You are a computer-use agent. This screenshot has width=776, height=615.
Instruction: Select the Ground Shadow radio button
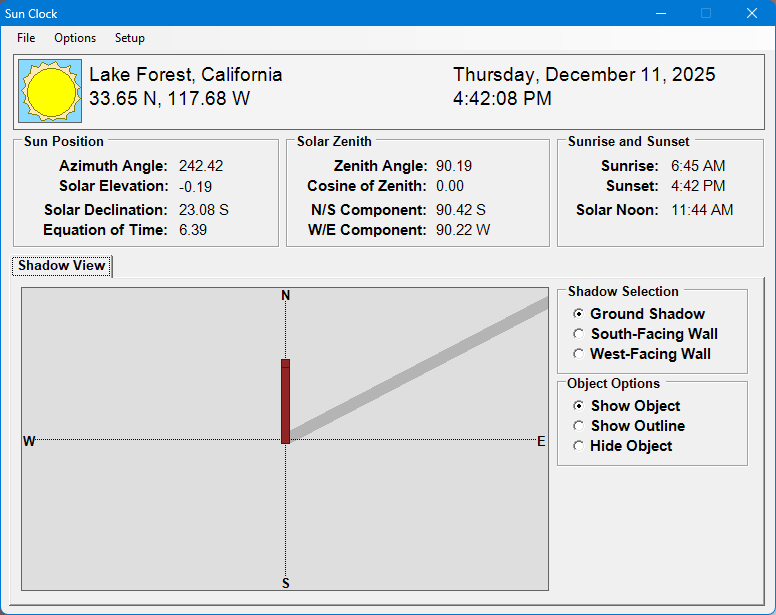pyautogui.click(x=579, y=314)
